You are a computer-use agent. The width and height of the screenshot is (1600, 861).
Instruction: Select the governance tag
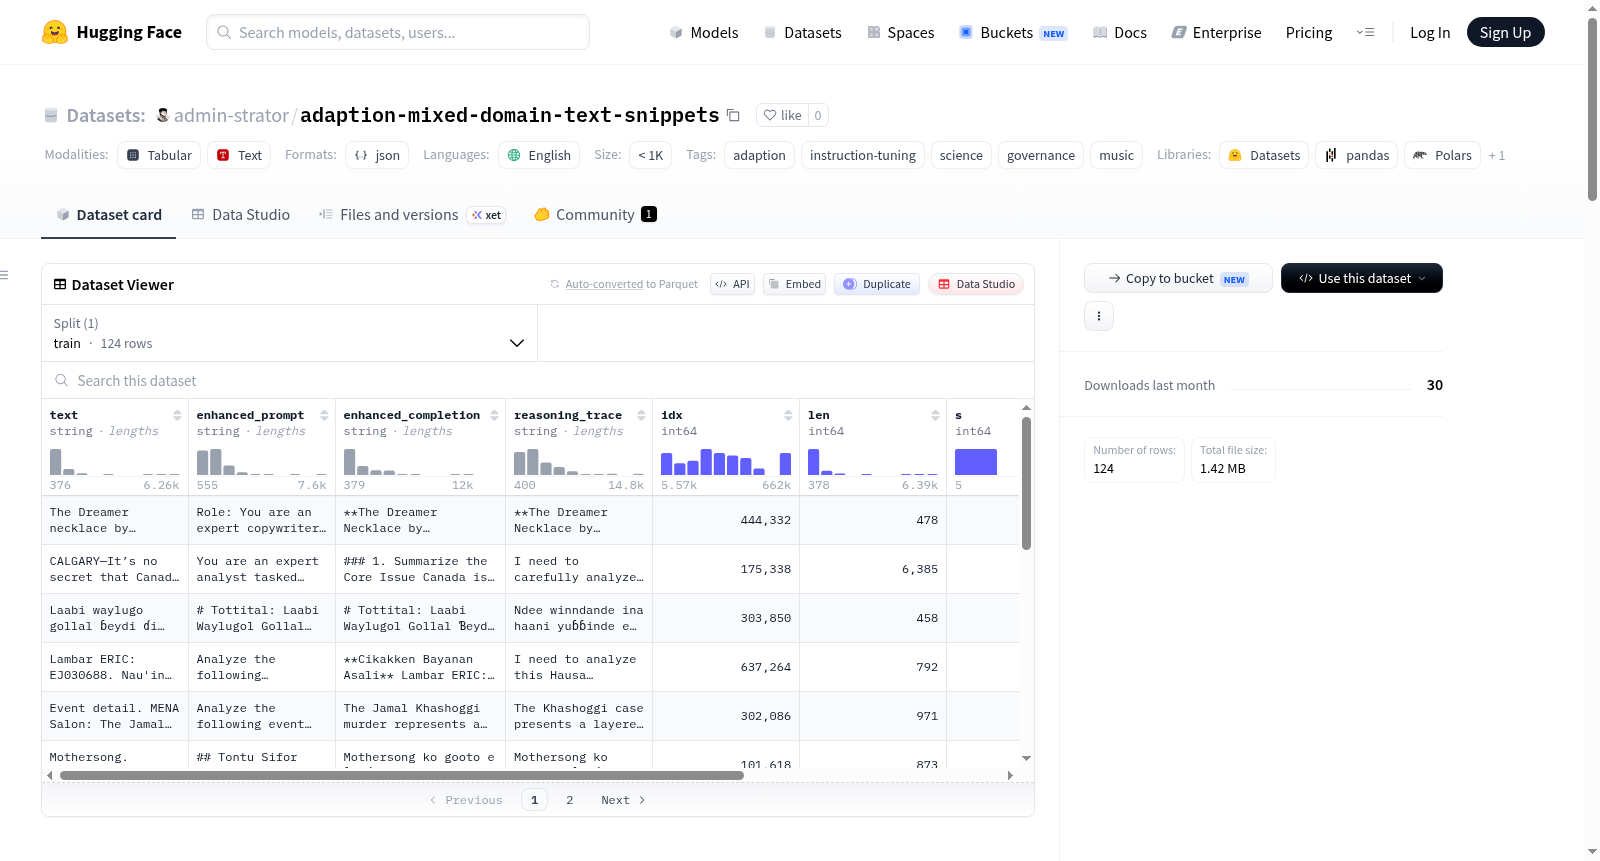(1040, 155)
